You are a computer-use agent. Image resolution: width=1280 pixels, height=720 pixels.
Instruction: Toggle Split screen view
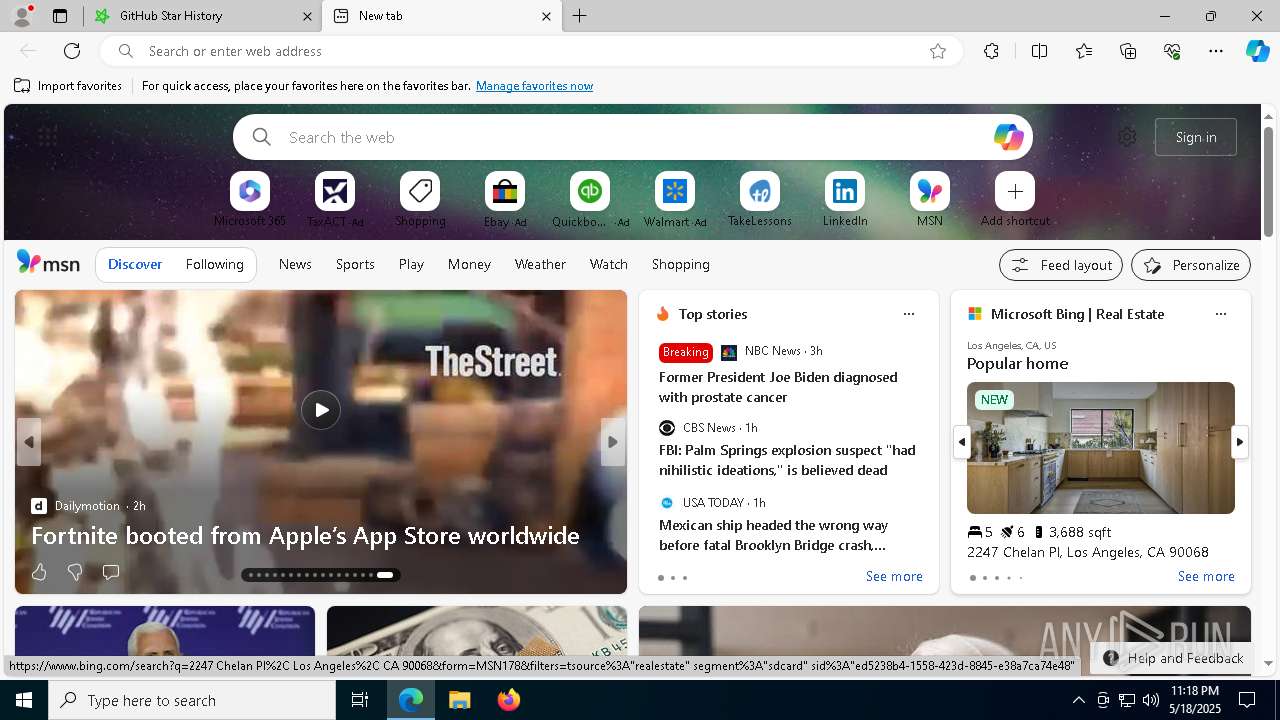pos(1039,51)
